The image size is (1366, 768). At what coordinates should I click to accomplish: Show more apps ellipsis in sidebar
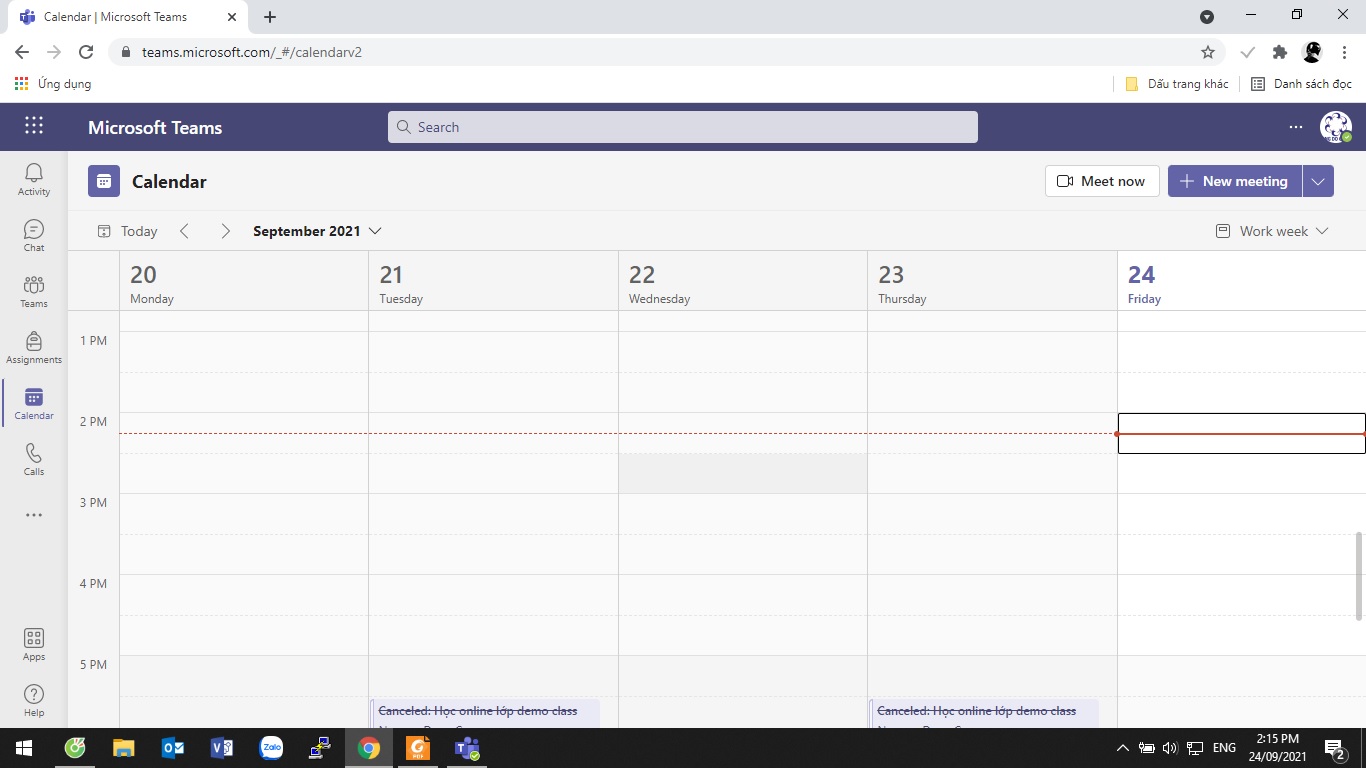(34, 515)
